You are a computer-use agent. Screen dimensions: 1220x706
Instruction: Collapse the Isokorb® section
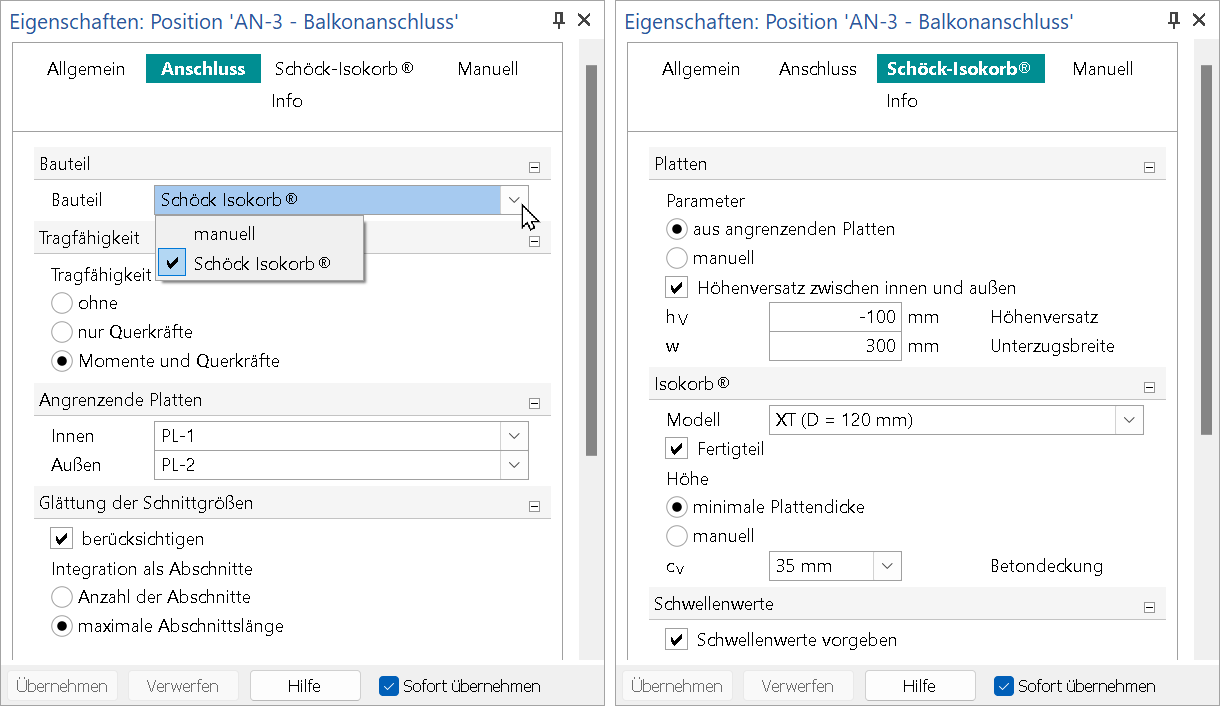coord(1149,388)
